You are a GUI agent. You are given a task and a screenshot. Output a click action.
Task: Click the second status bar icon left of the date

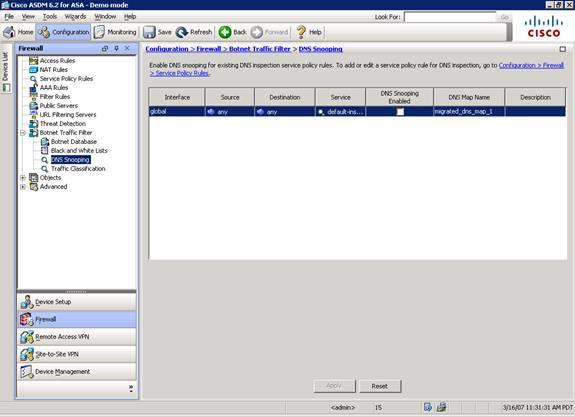pos(442,407)
